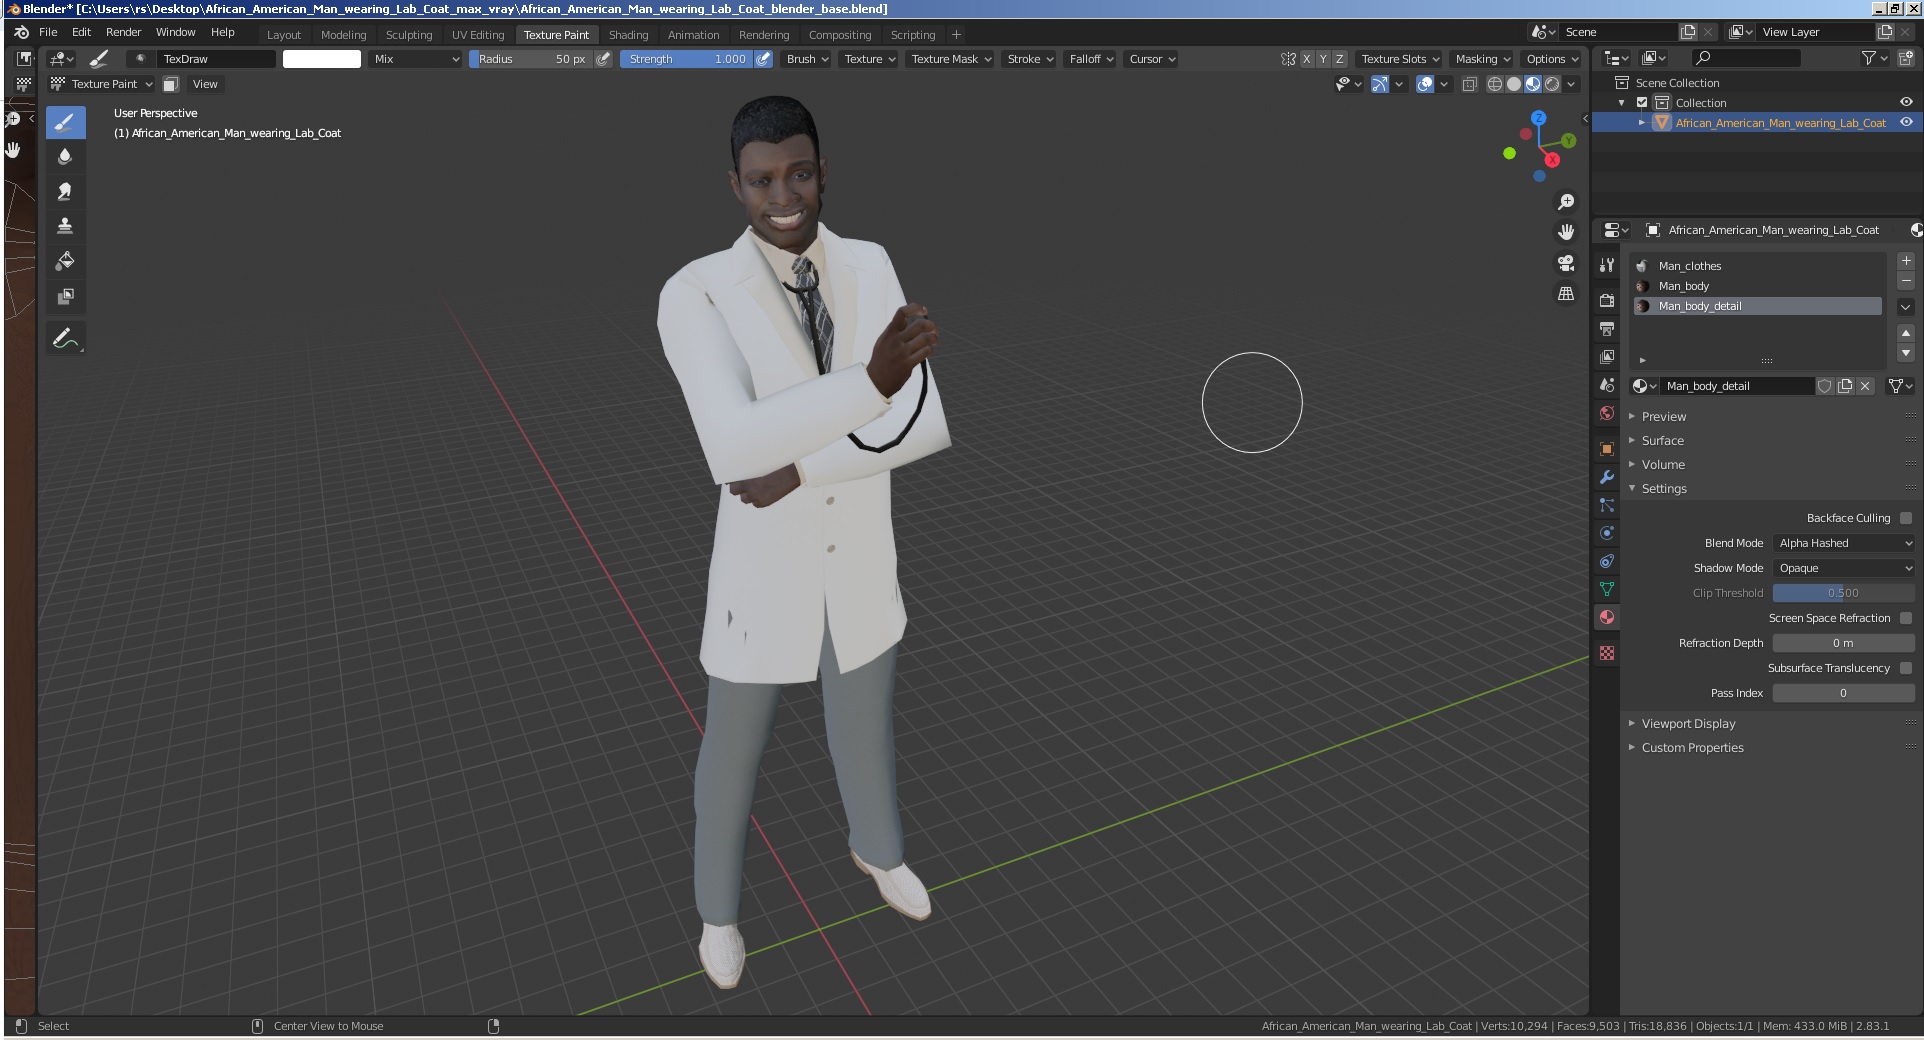Select the Smear tool
This screenshot has width=1924, height=1040.
pos(65,191)
